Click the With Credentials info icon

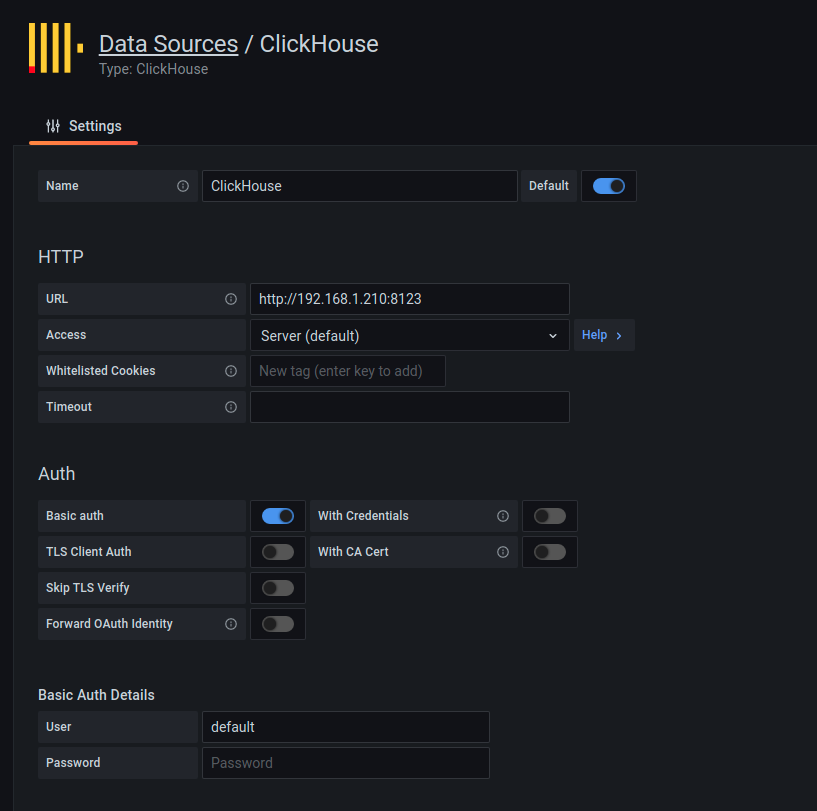pos(502,515)
